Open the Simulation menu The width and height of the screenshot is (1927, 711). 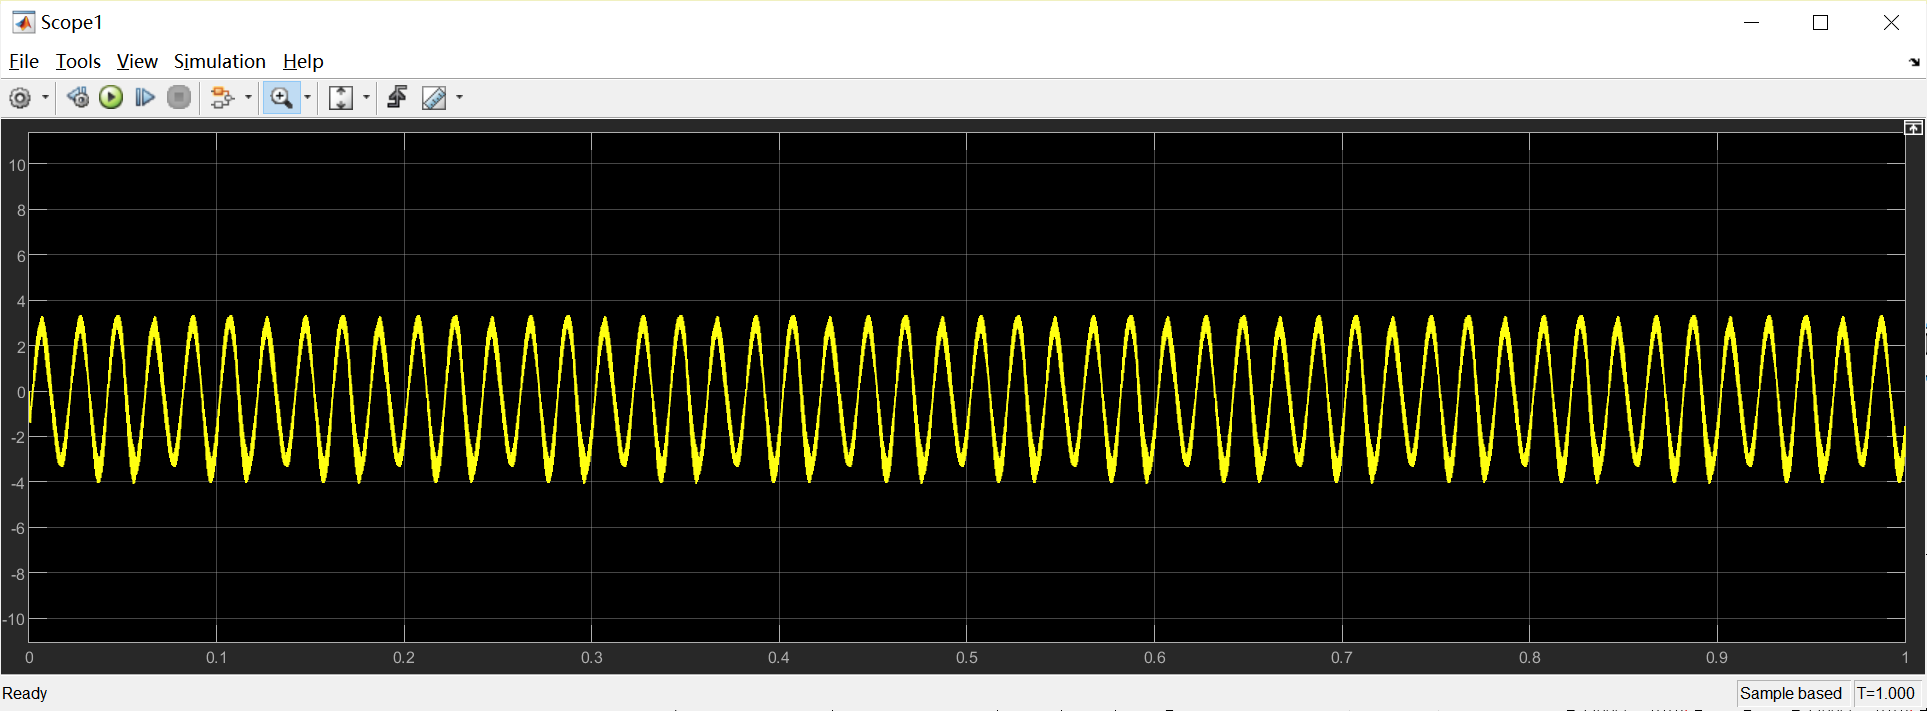coord(220,61)
